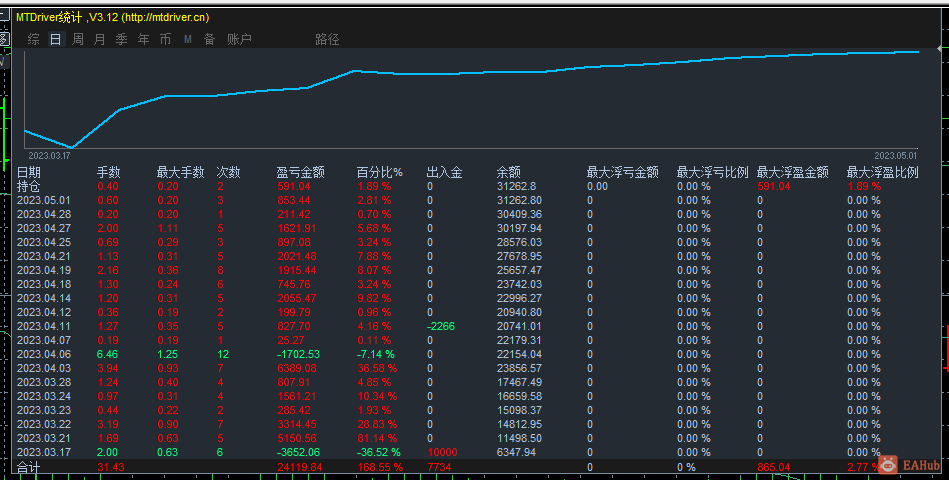Screen dimensions: 949x480
Task: Select the 2023.04.14 date row
Action: [44, 298]
